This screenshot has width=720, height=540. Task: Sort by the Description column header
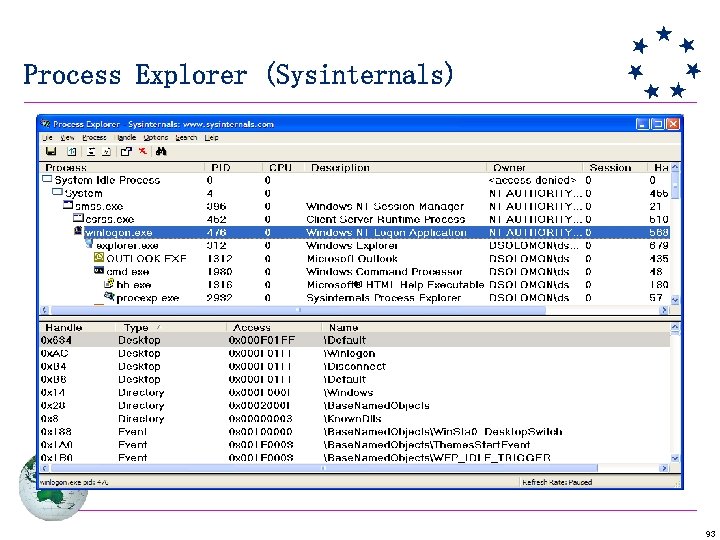(x=395, y=168)
